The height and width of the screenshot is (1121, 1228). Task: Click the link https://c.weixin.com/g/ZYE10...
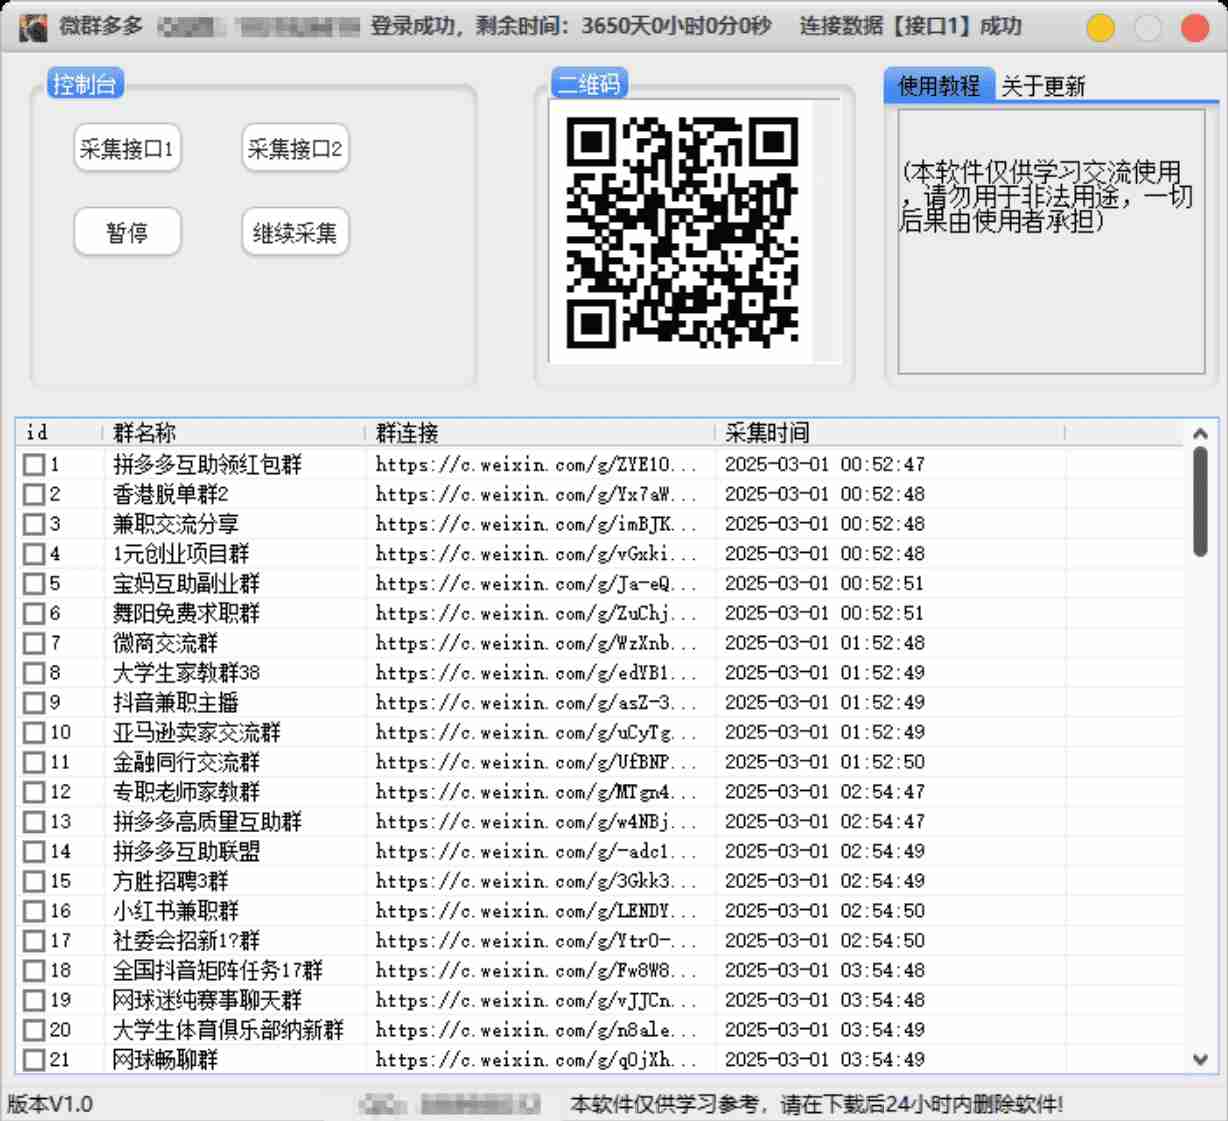536,464
